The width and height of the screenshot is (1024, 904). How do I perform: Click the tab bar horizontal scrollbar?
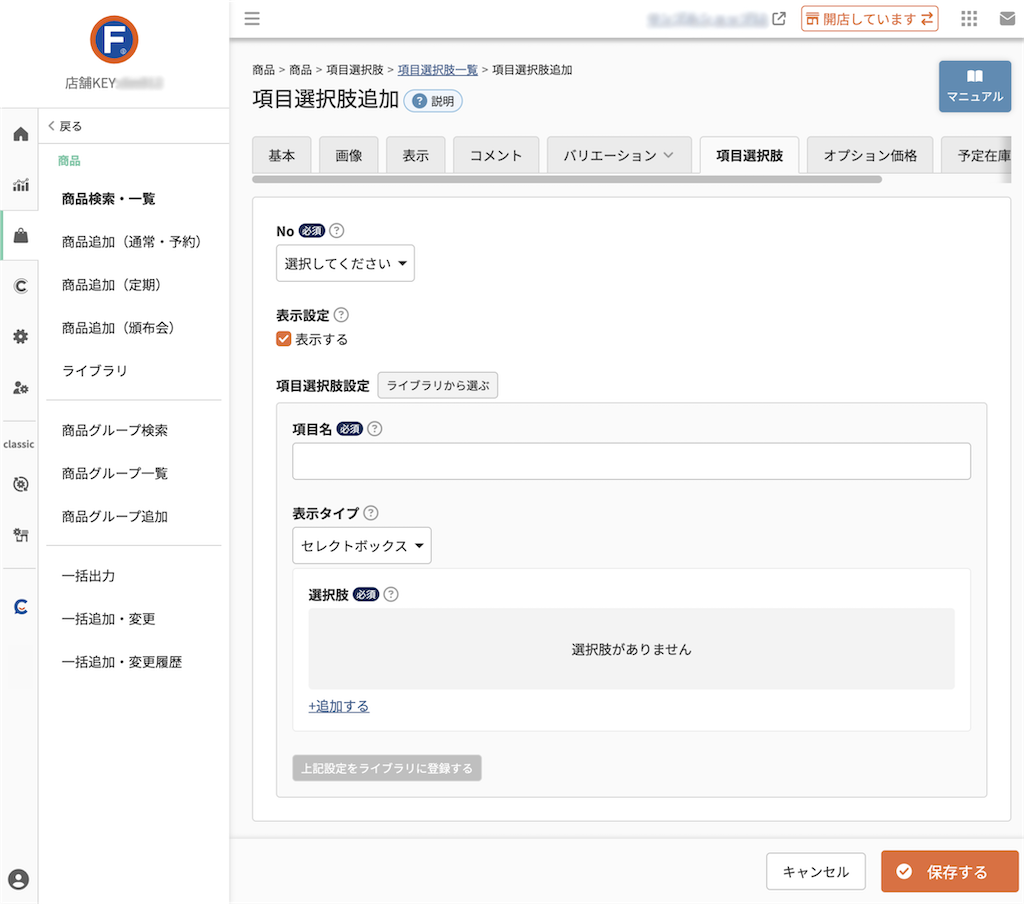coord(567,179)
